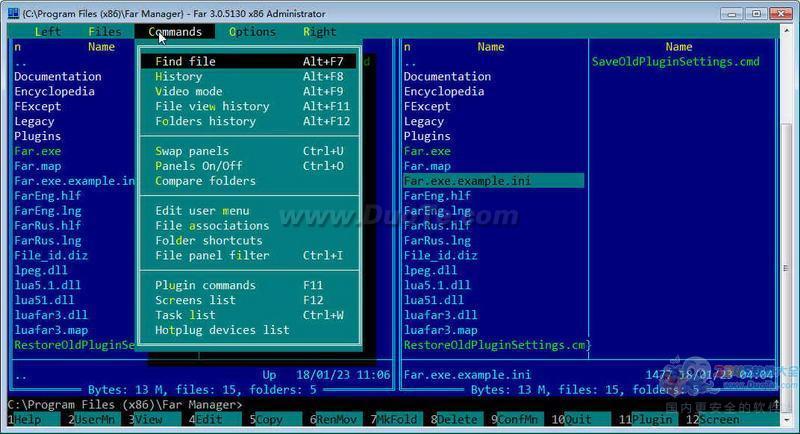Select Far.exe in right panel
This screenshot has width=800, height=434.
[427, 151]
